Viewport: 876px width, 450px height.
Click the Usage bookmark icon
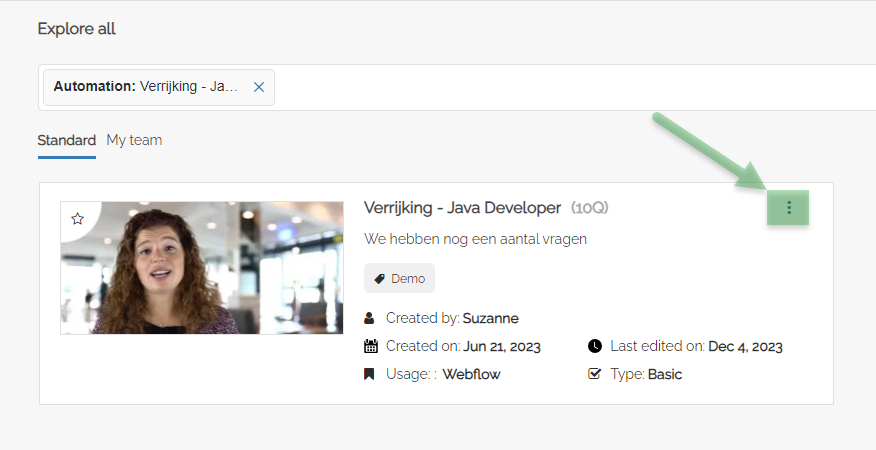(x=369, y=374)
